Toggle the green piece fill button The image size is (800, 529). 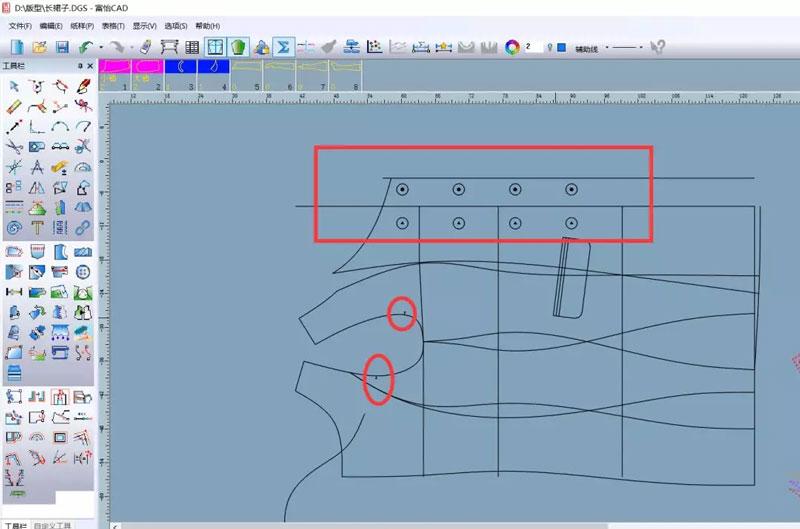[x=238, y=47]
